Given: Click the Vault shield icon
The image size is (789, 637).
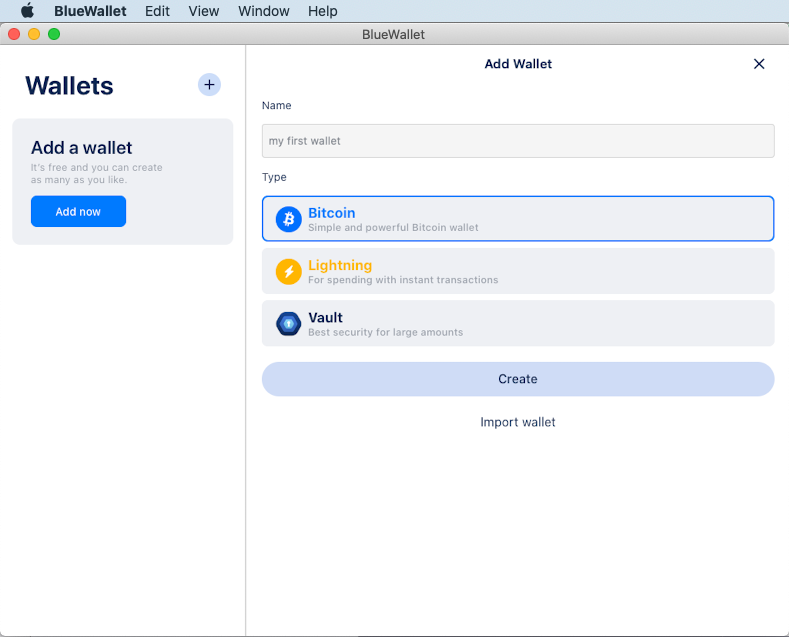Looking at the screenshot, I should pos(289,324).
